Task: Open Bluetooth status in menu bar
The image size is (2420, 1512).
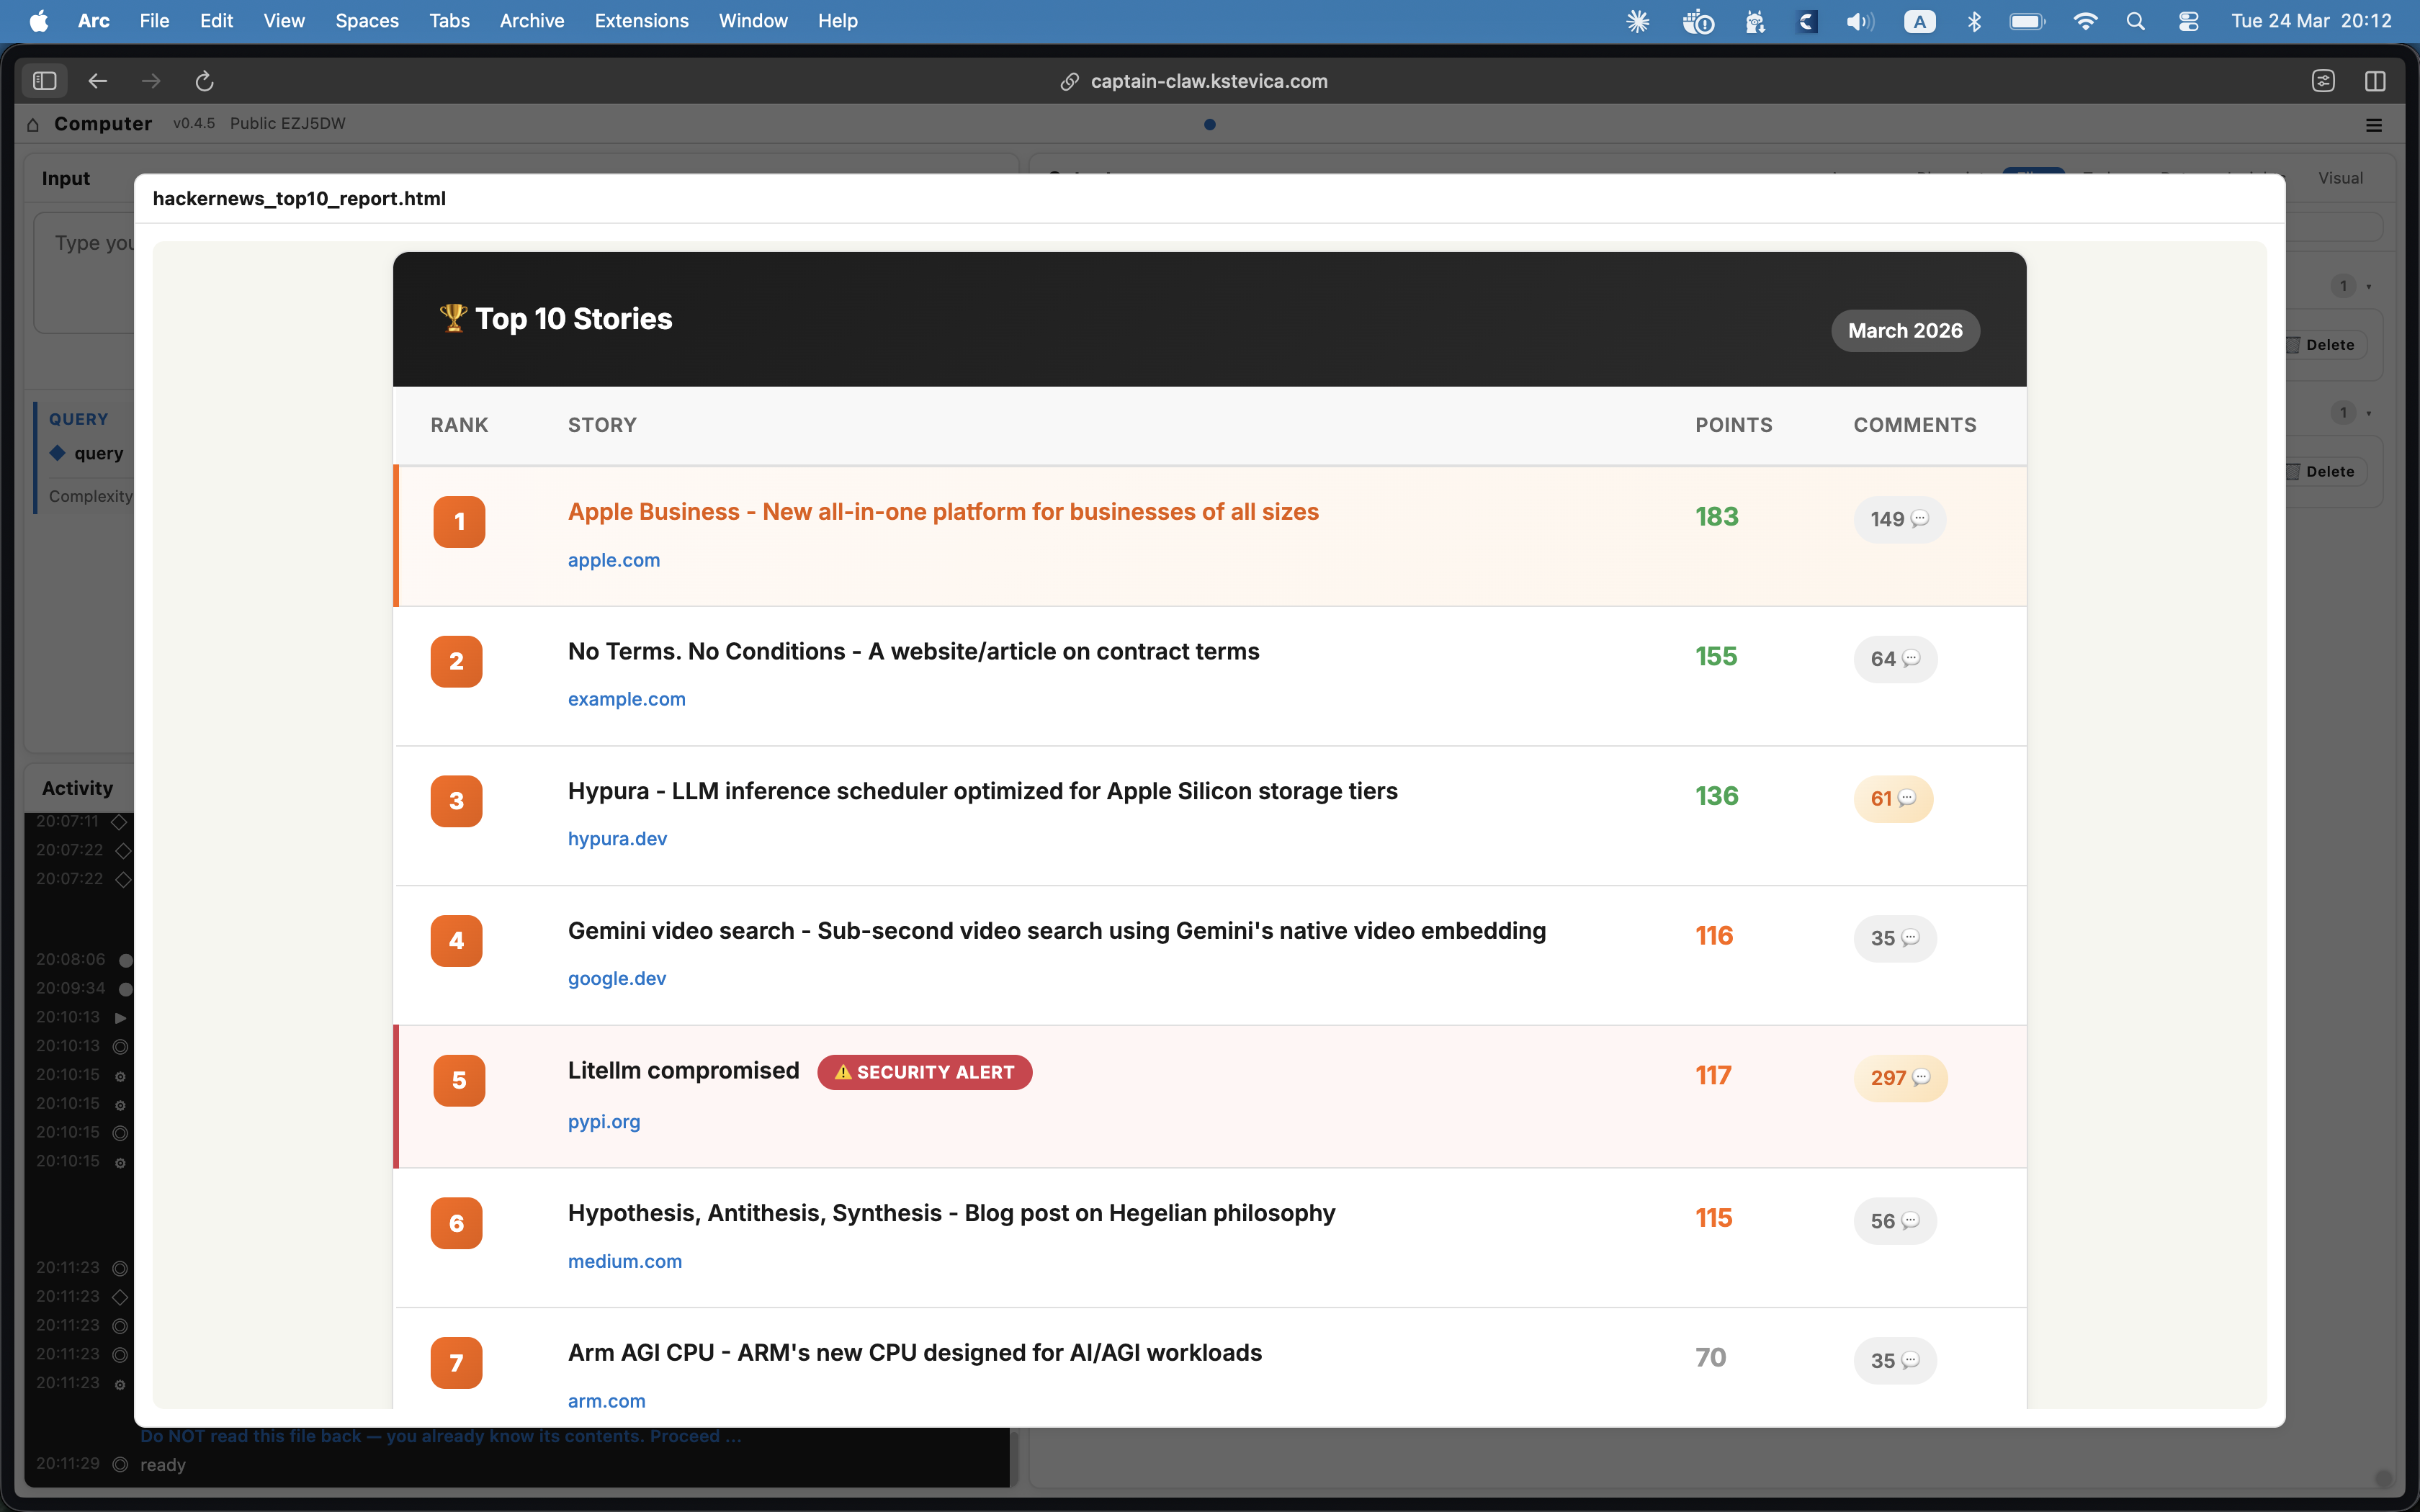Action: tap(1974, 21)
